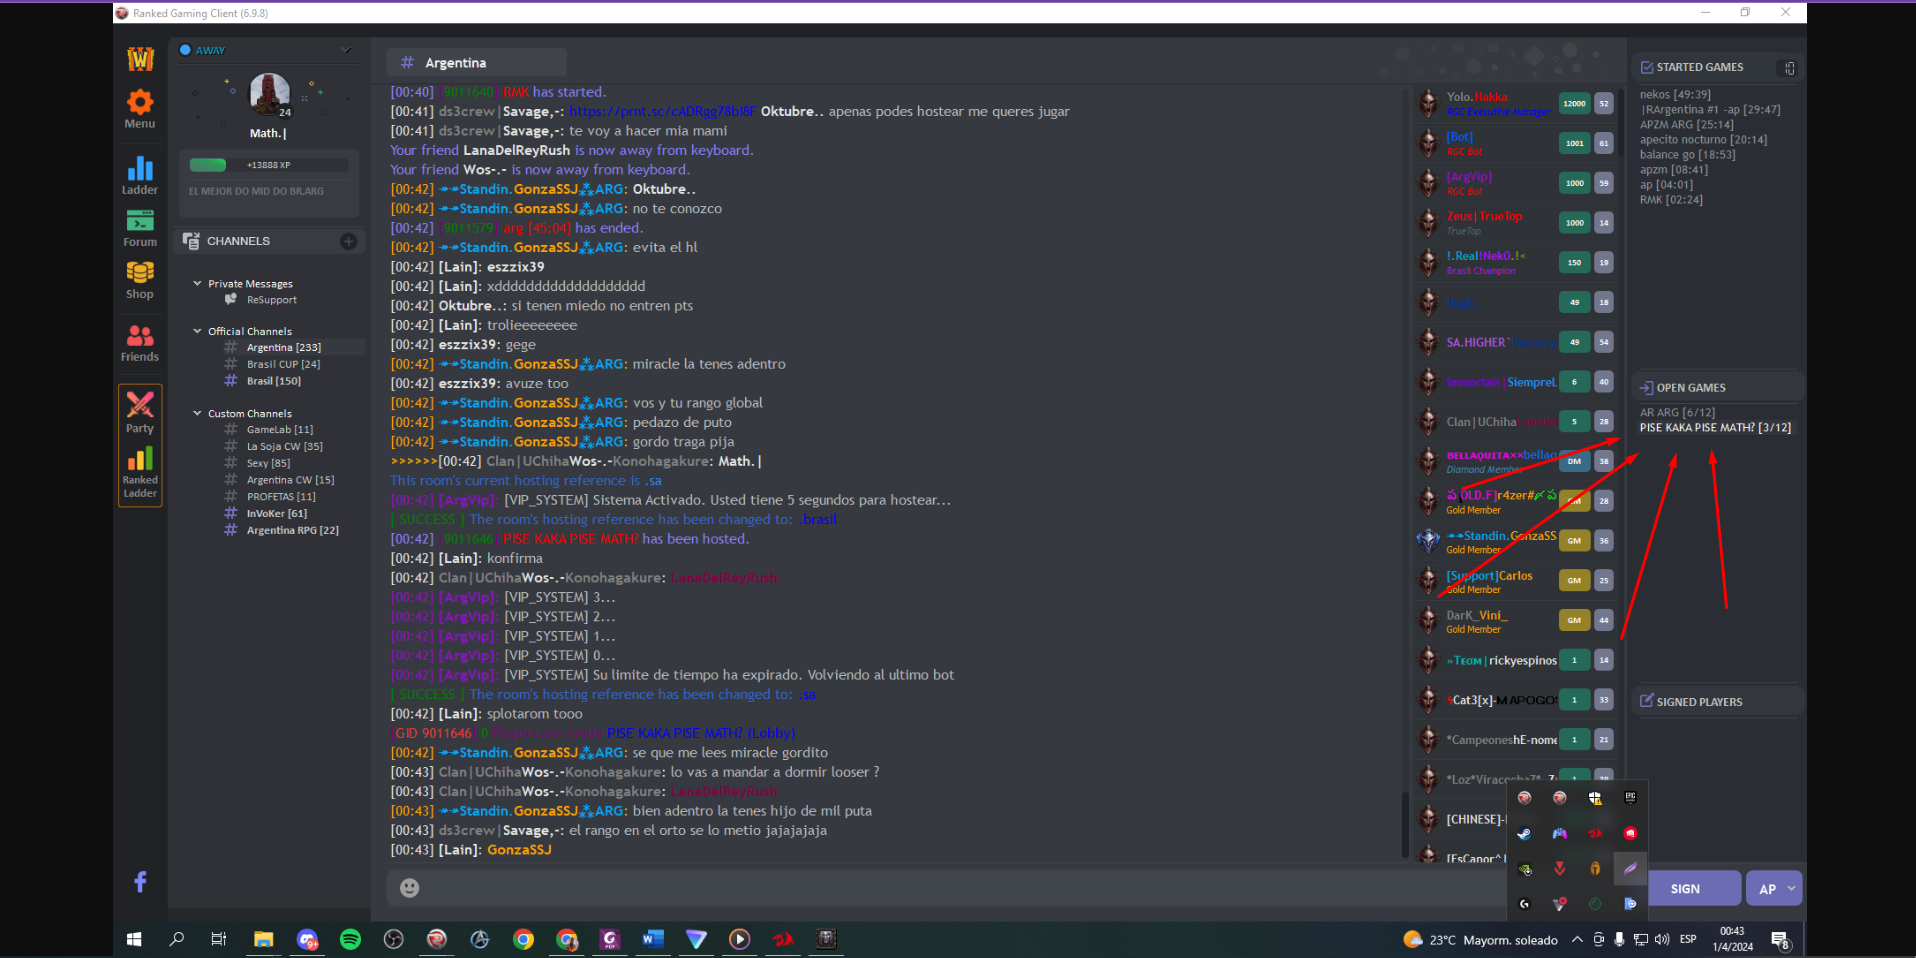Click user DarK_Vini_ in player list
The image size is (1916, 958).
pyautogui.click(x=1477, y=616)
